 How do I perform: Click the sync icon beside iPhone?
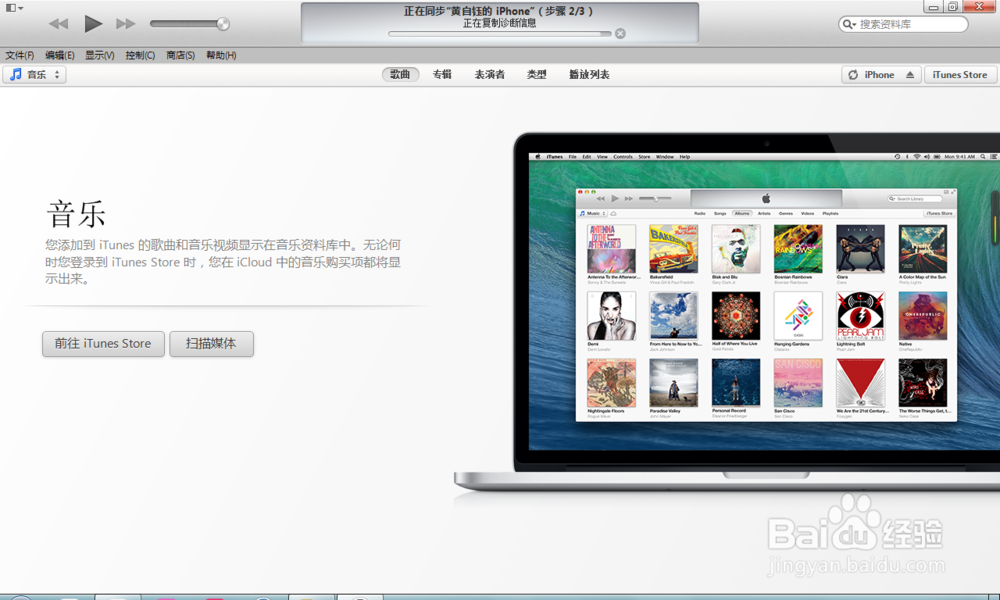point(853,75)
